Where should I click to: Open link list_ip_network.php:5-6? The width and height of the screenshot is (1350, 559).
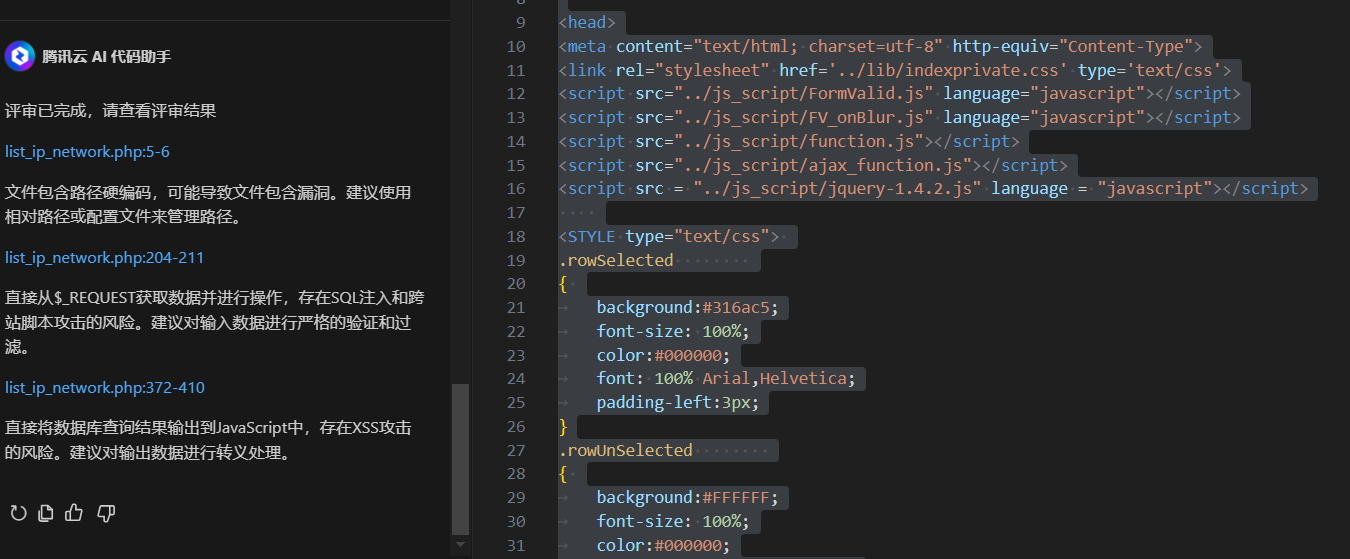pyautogui.click(x=87, y=152)
